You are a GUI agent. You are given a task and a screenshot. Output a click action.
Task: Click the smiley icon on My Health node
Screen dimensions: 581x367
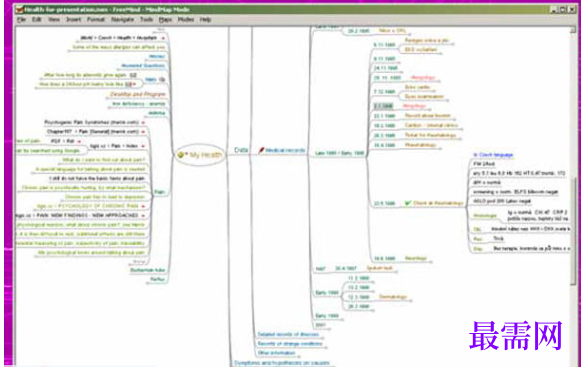coord(181,155)
